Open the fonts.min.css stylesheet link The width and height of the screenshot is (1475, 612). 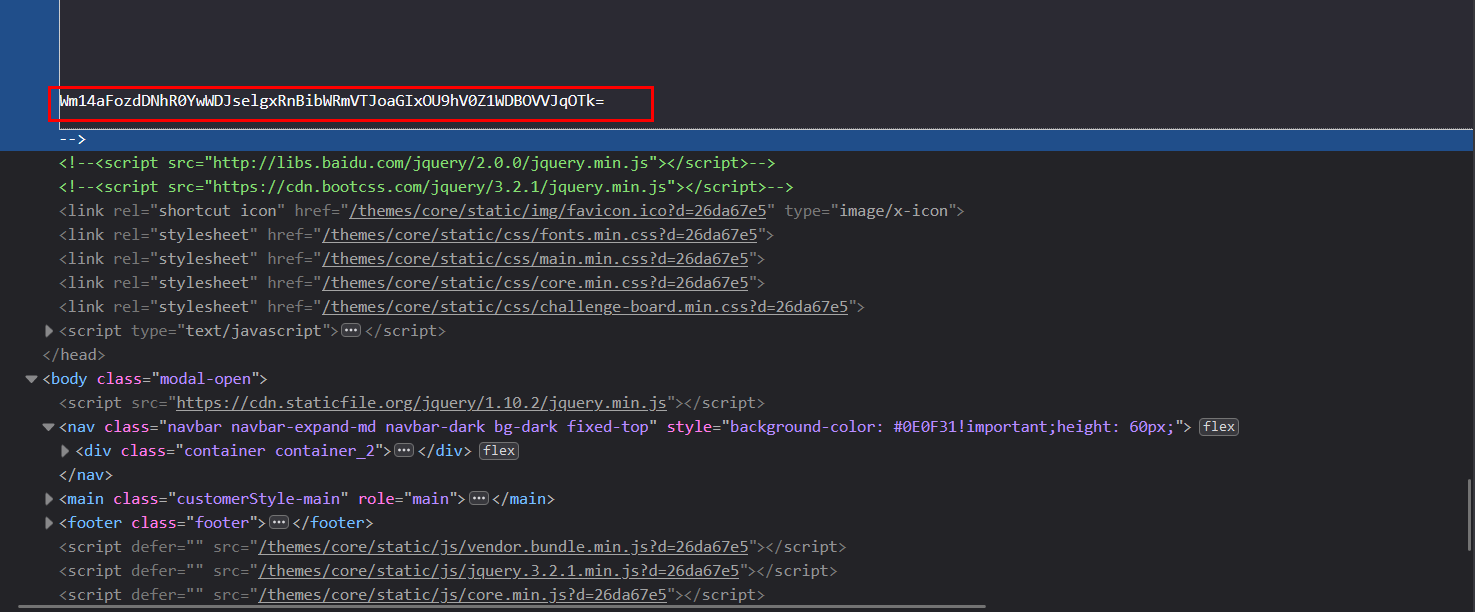point(541,235)
